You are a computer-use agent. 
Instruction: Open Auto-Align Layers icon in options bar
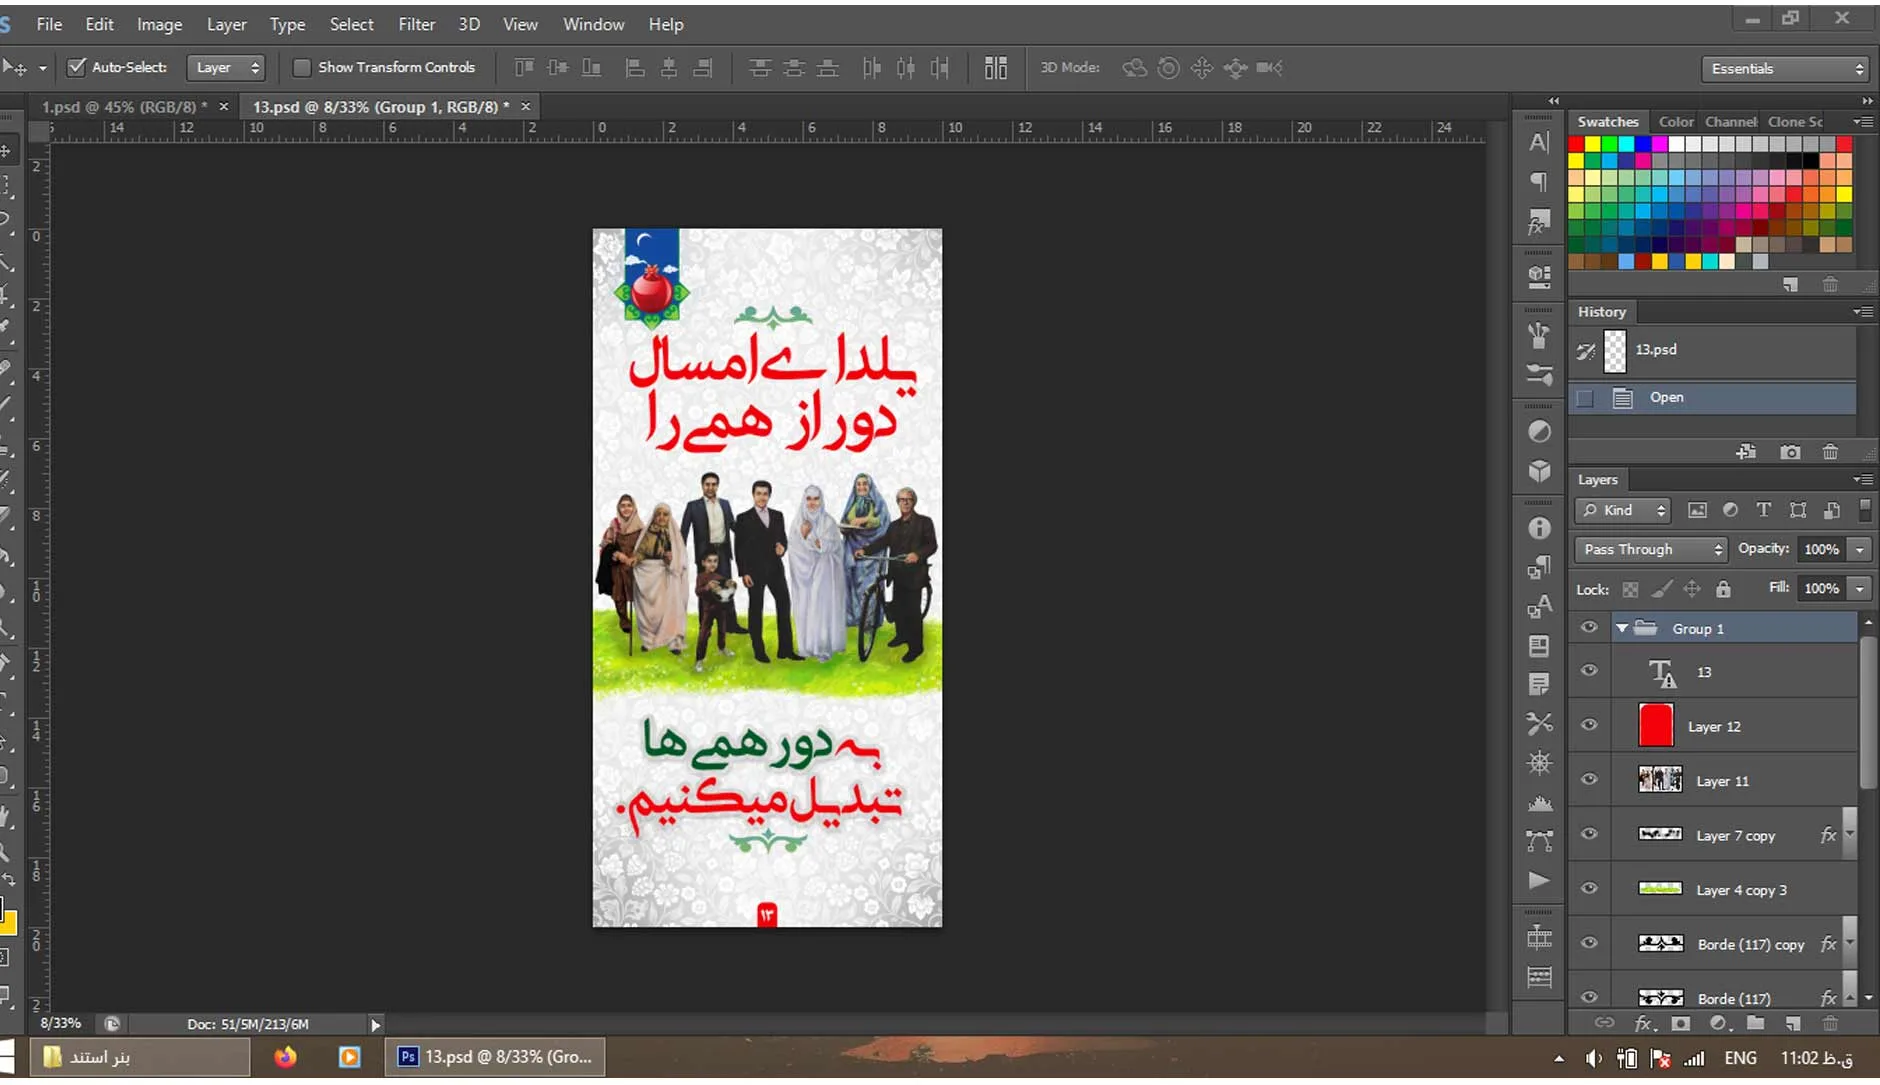click(x=995, y=68)
